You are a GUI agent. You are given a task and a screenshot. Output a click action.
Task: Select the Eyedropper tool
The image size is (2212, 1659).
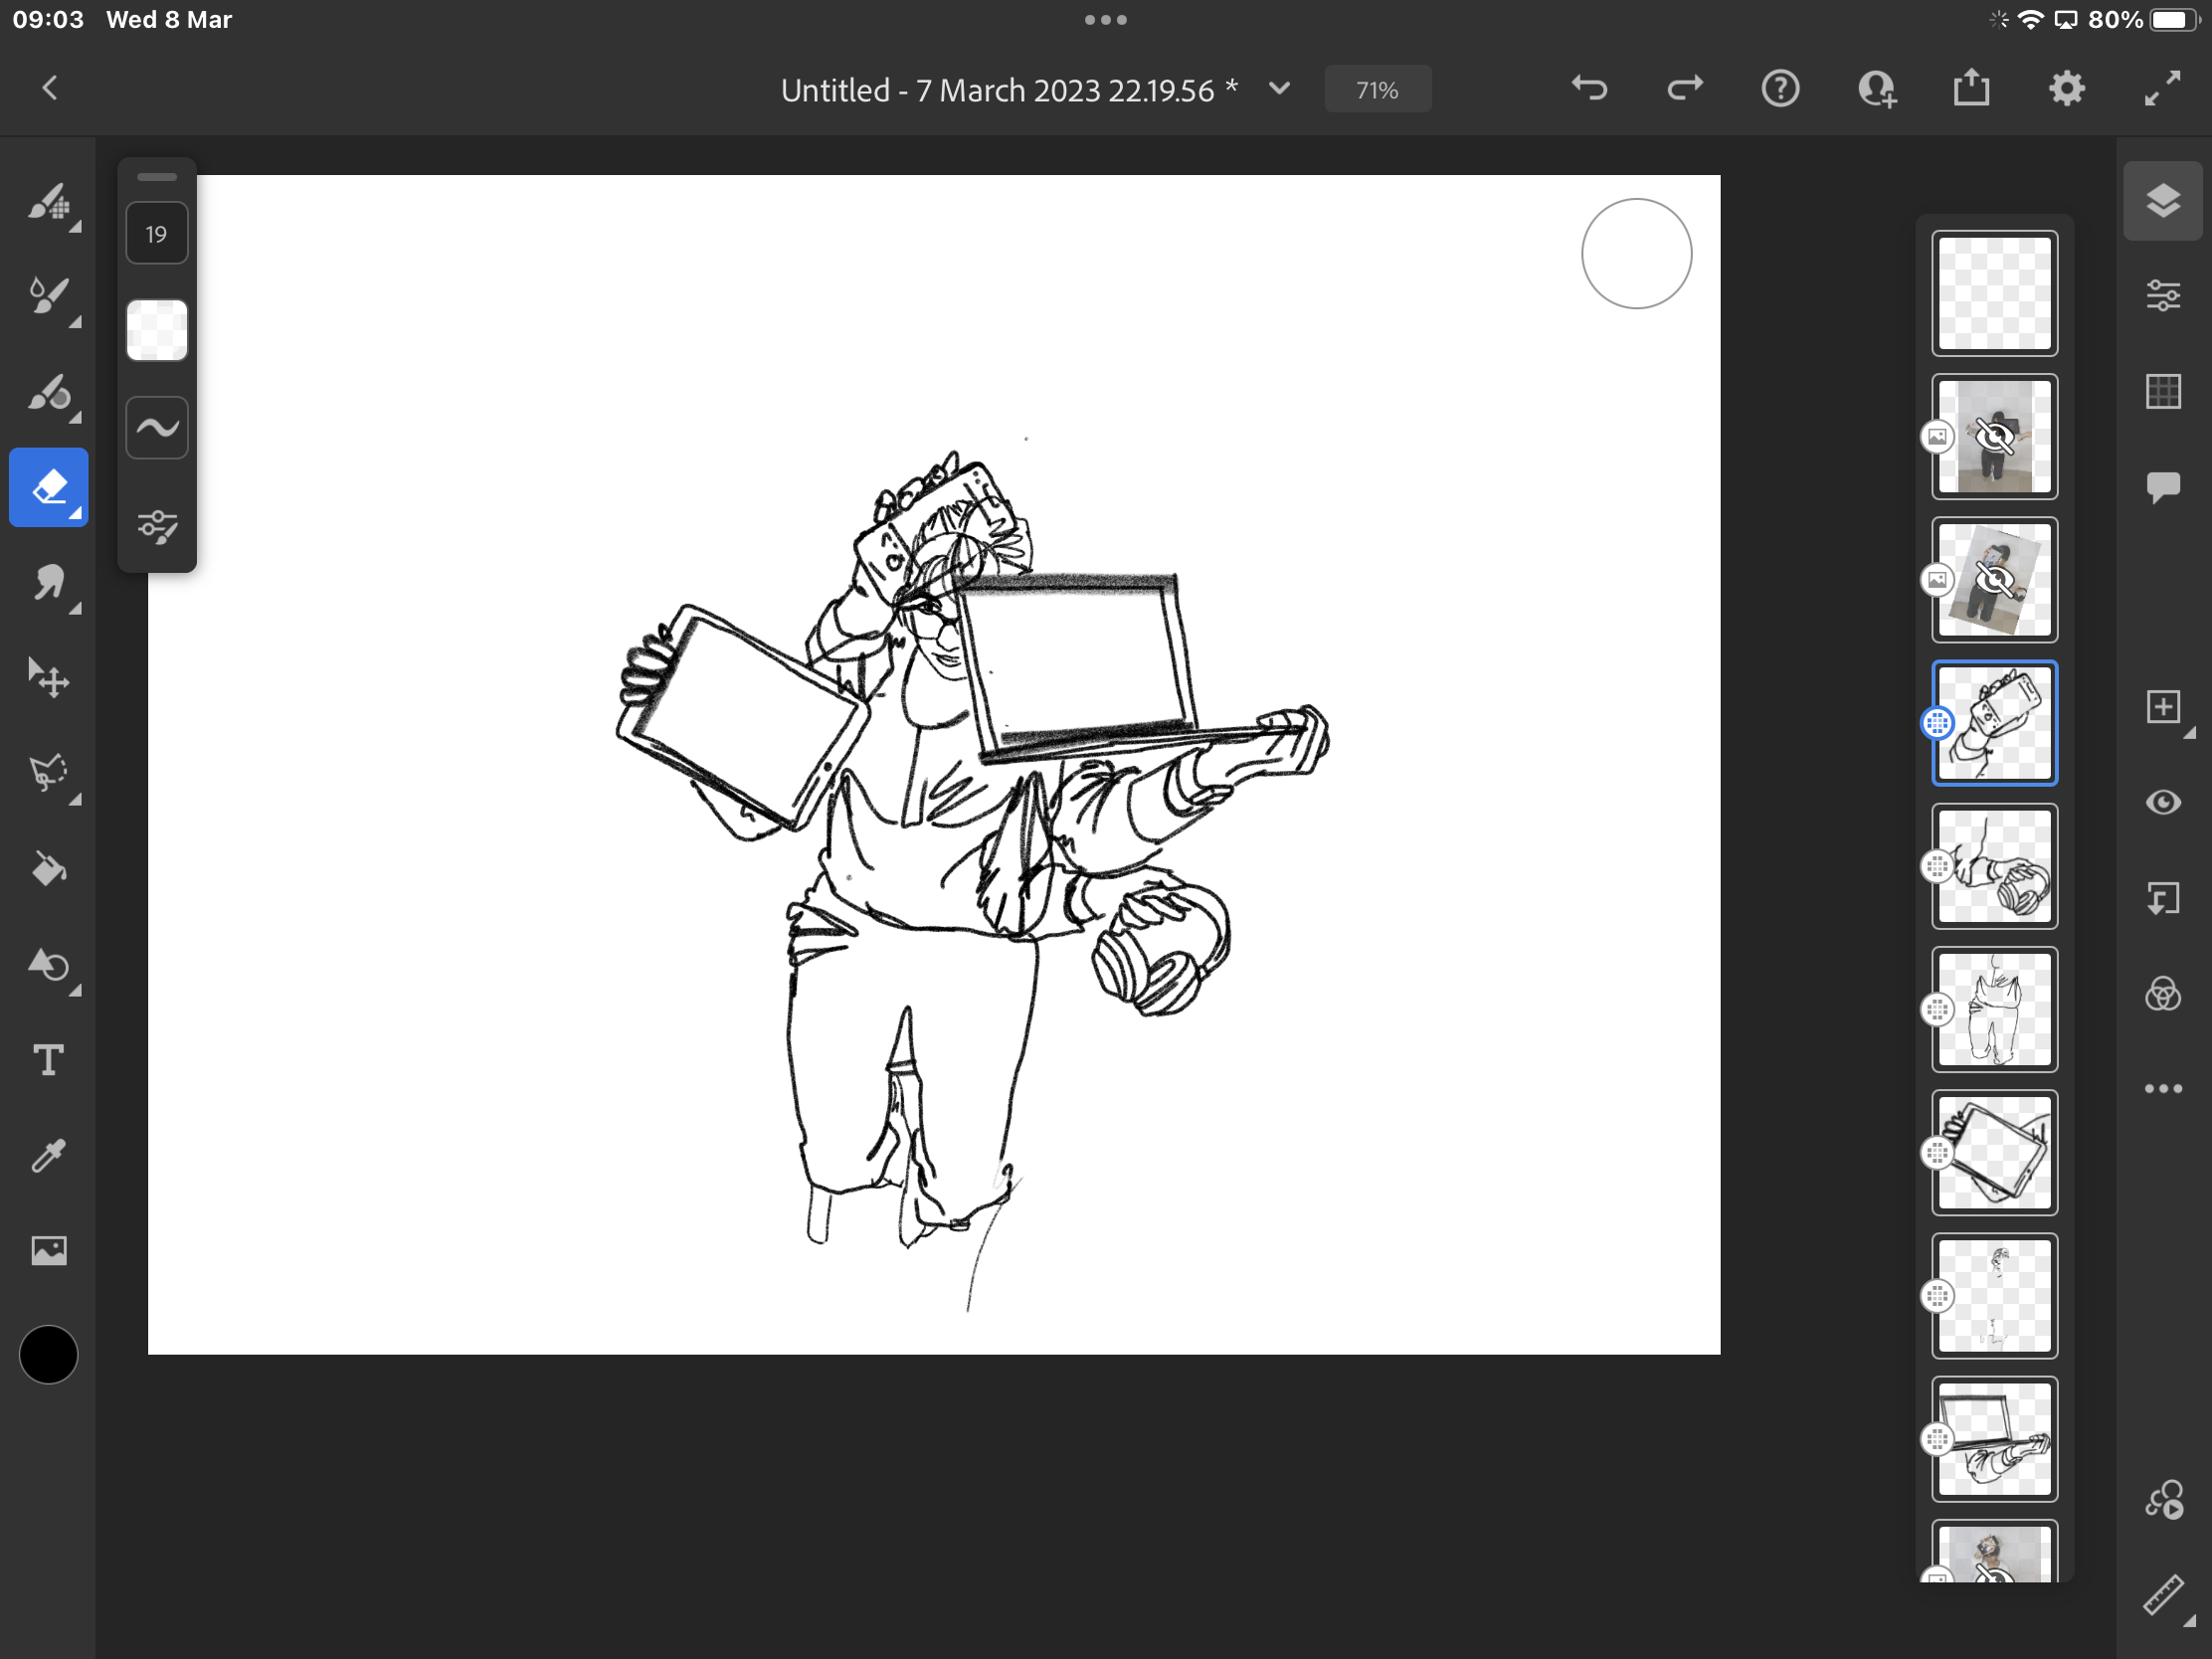point(48,1155)
